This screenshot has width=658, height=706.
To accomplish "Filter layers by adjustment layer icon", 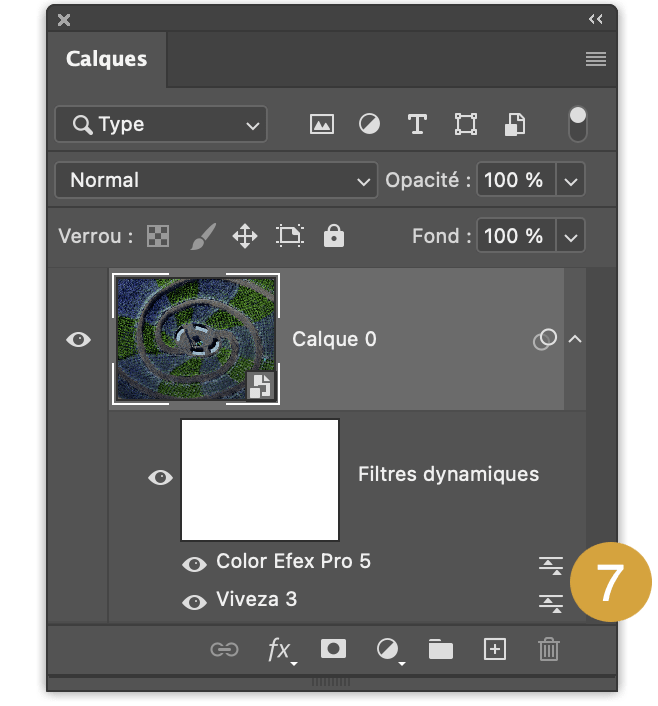I will [x=369, y=124].
